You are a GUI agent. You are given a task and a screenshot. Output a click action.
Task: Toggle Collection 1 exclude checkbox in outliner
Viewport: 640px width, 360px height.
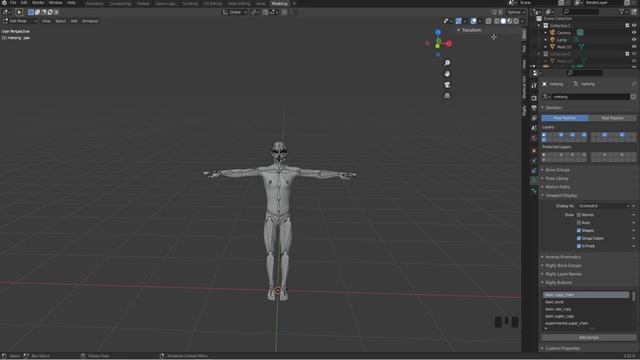tap(627, 25)
